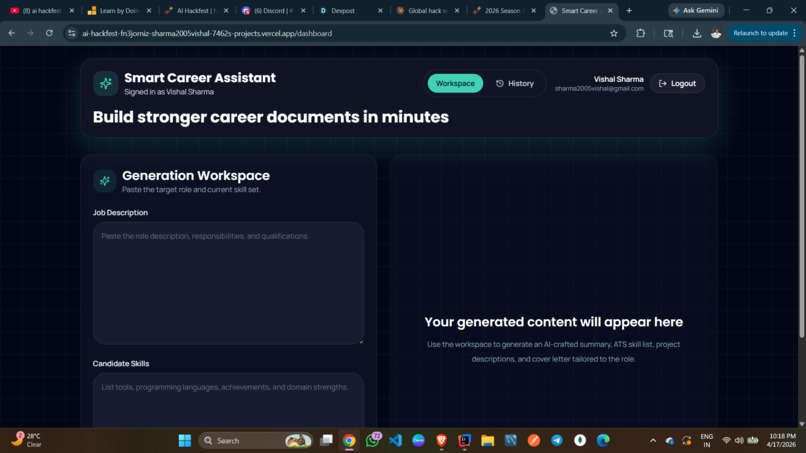806x453 pixels.
Task: Open Ask Gemini button
Action: [x=696, y=10]
